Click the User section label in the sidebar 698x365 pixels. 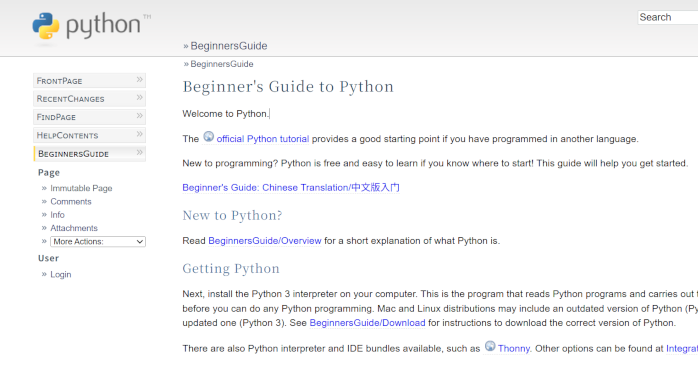pos(49,258)
